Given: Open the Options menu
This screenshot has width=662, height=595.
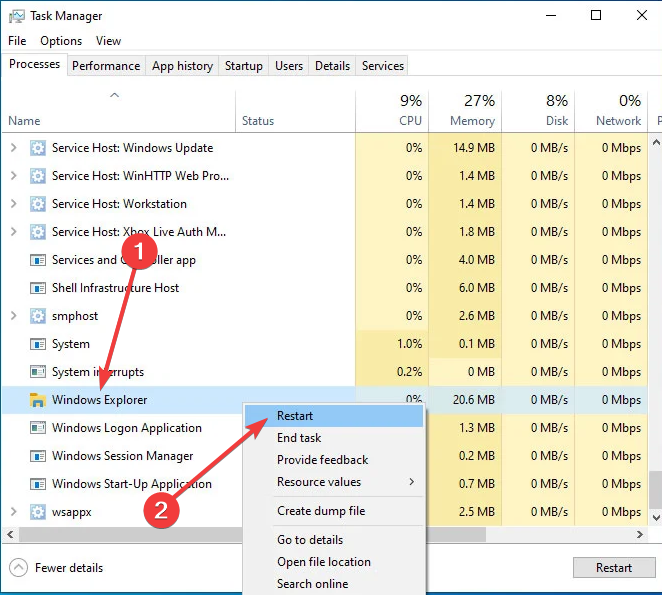Looking at the screenshot, I should tap(61, 41).
